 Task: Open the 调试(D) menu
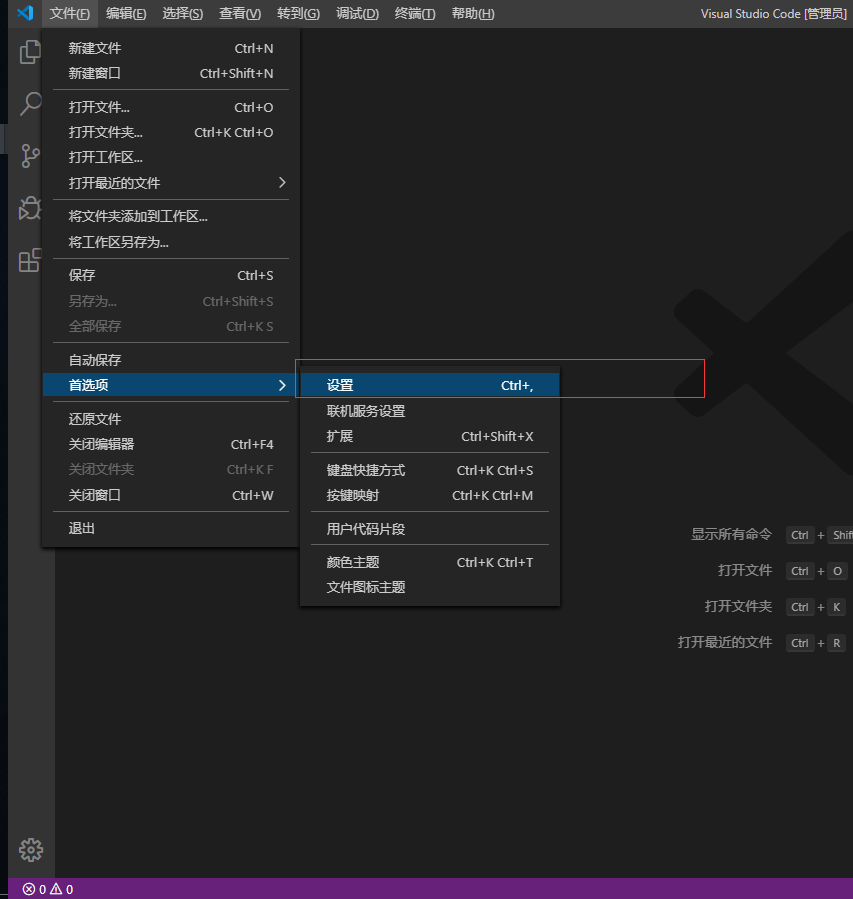357,13
